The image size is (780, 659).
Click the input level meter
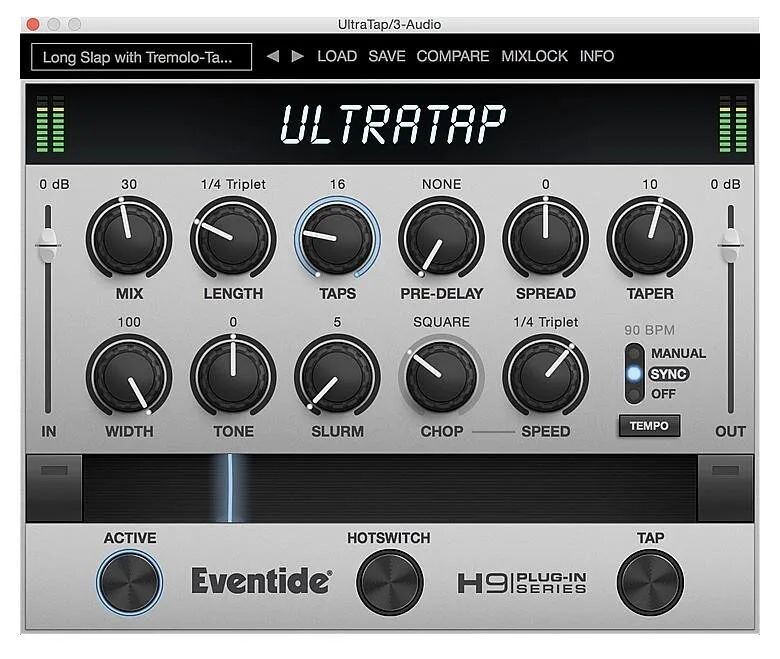[x=50, y=124]
